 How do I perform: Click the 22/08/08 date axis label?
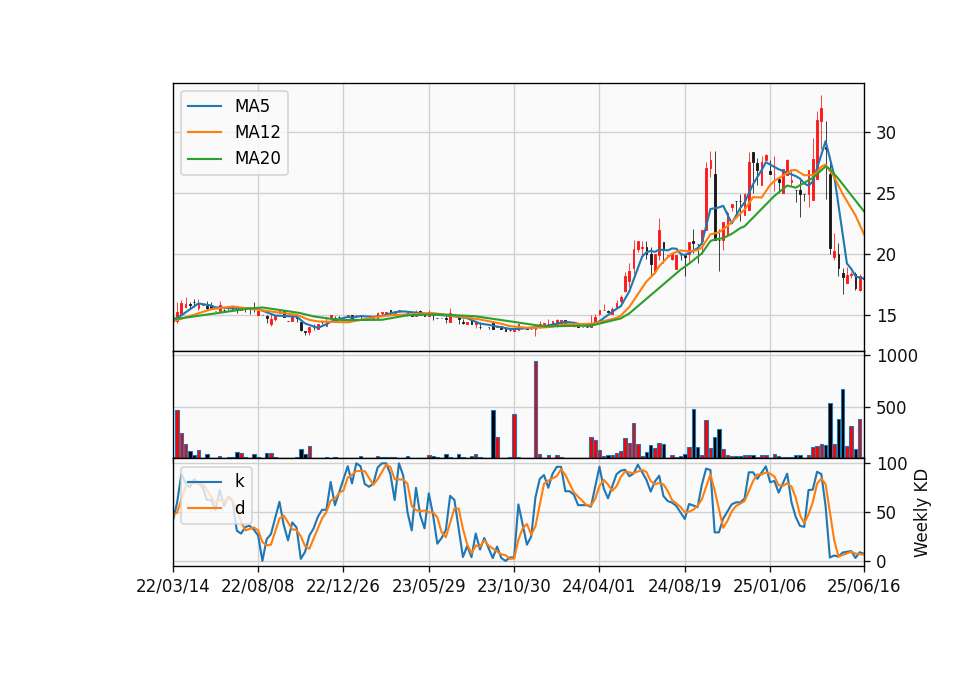click(x=258, y=586)
